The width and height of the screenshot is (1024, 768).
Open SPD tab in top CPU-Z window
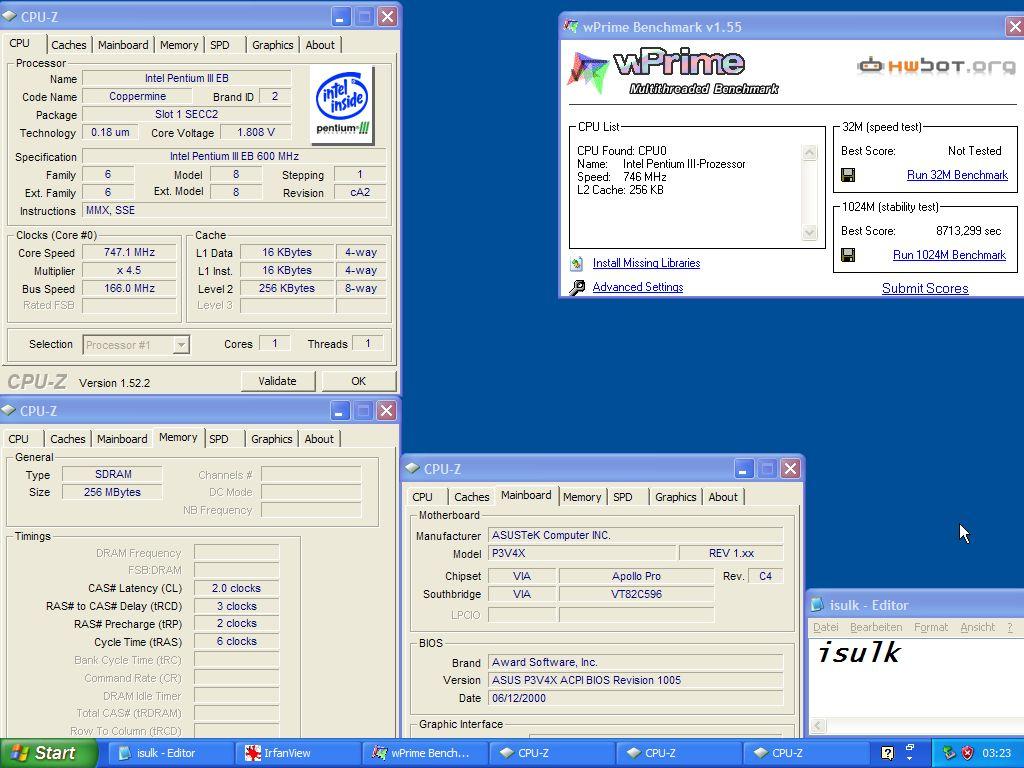click(x=219, y=45)
